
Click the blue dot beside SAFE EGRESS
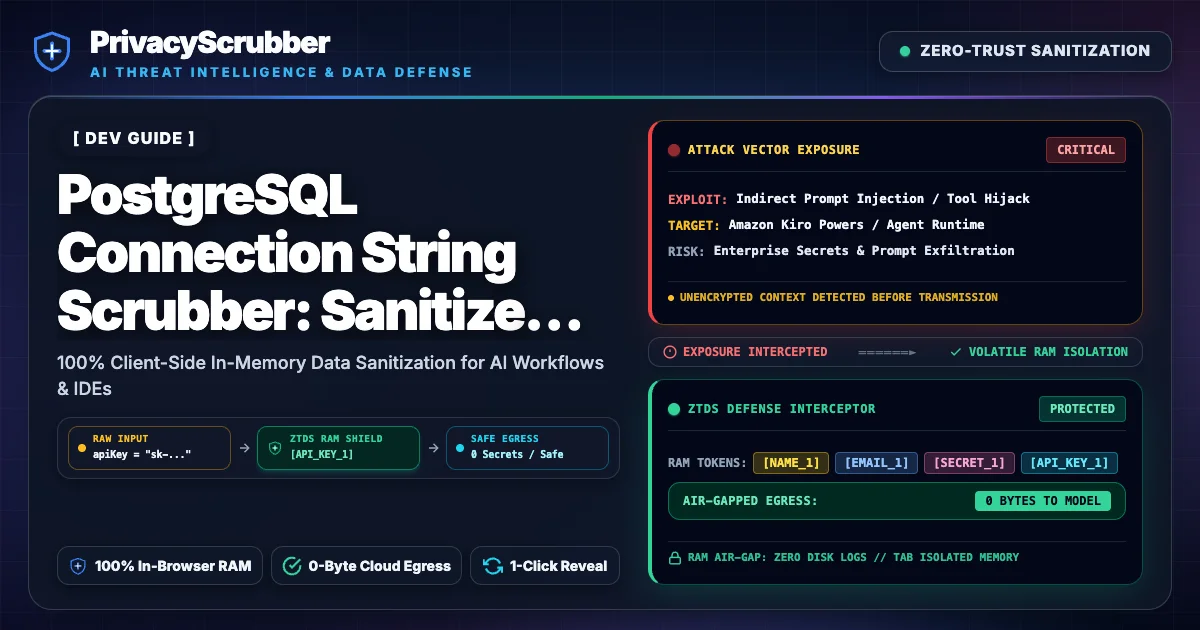click(x=459, y=448)
